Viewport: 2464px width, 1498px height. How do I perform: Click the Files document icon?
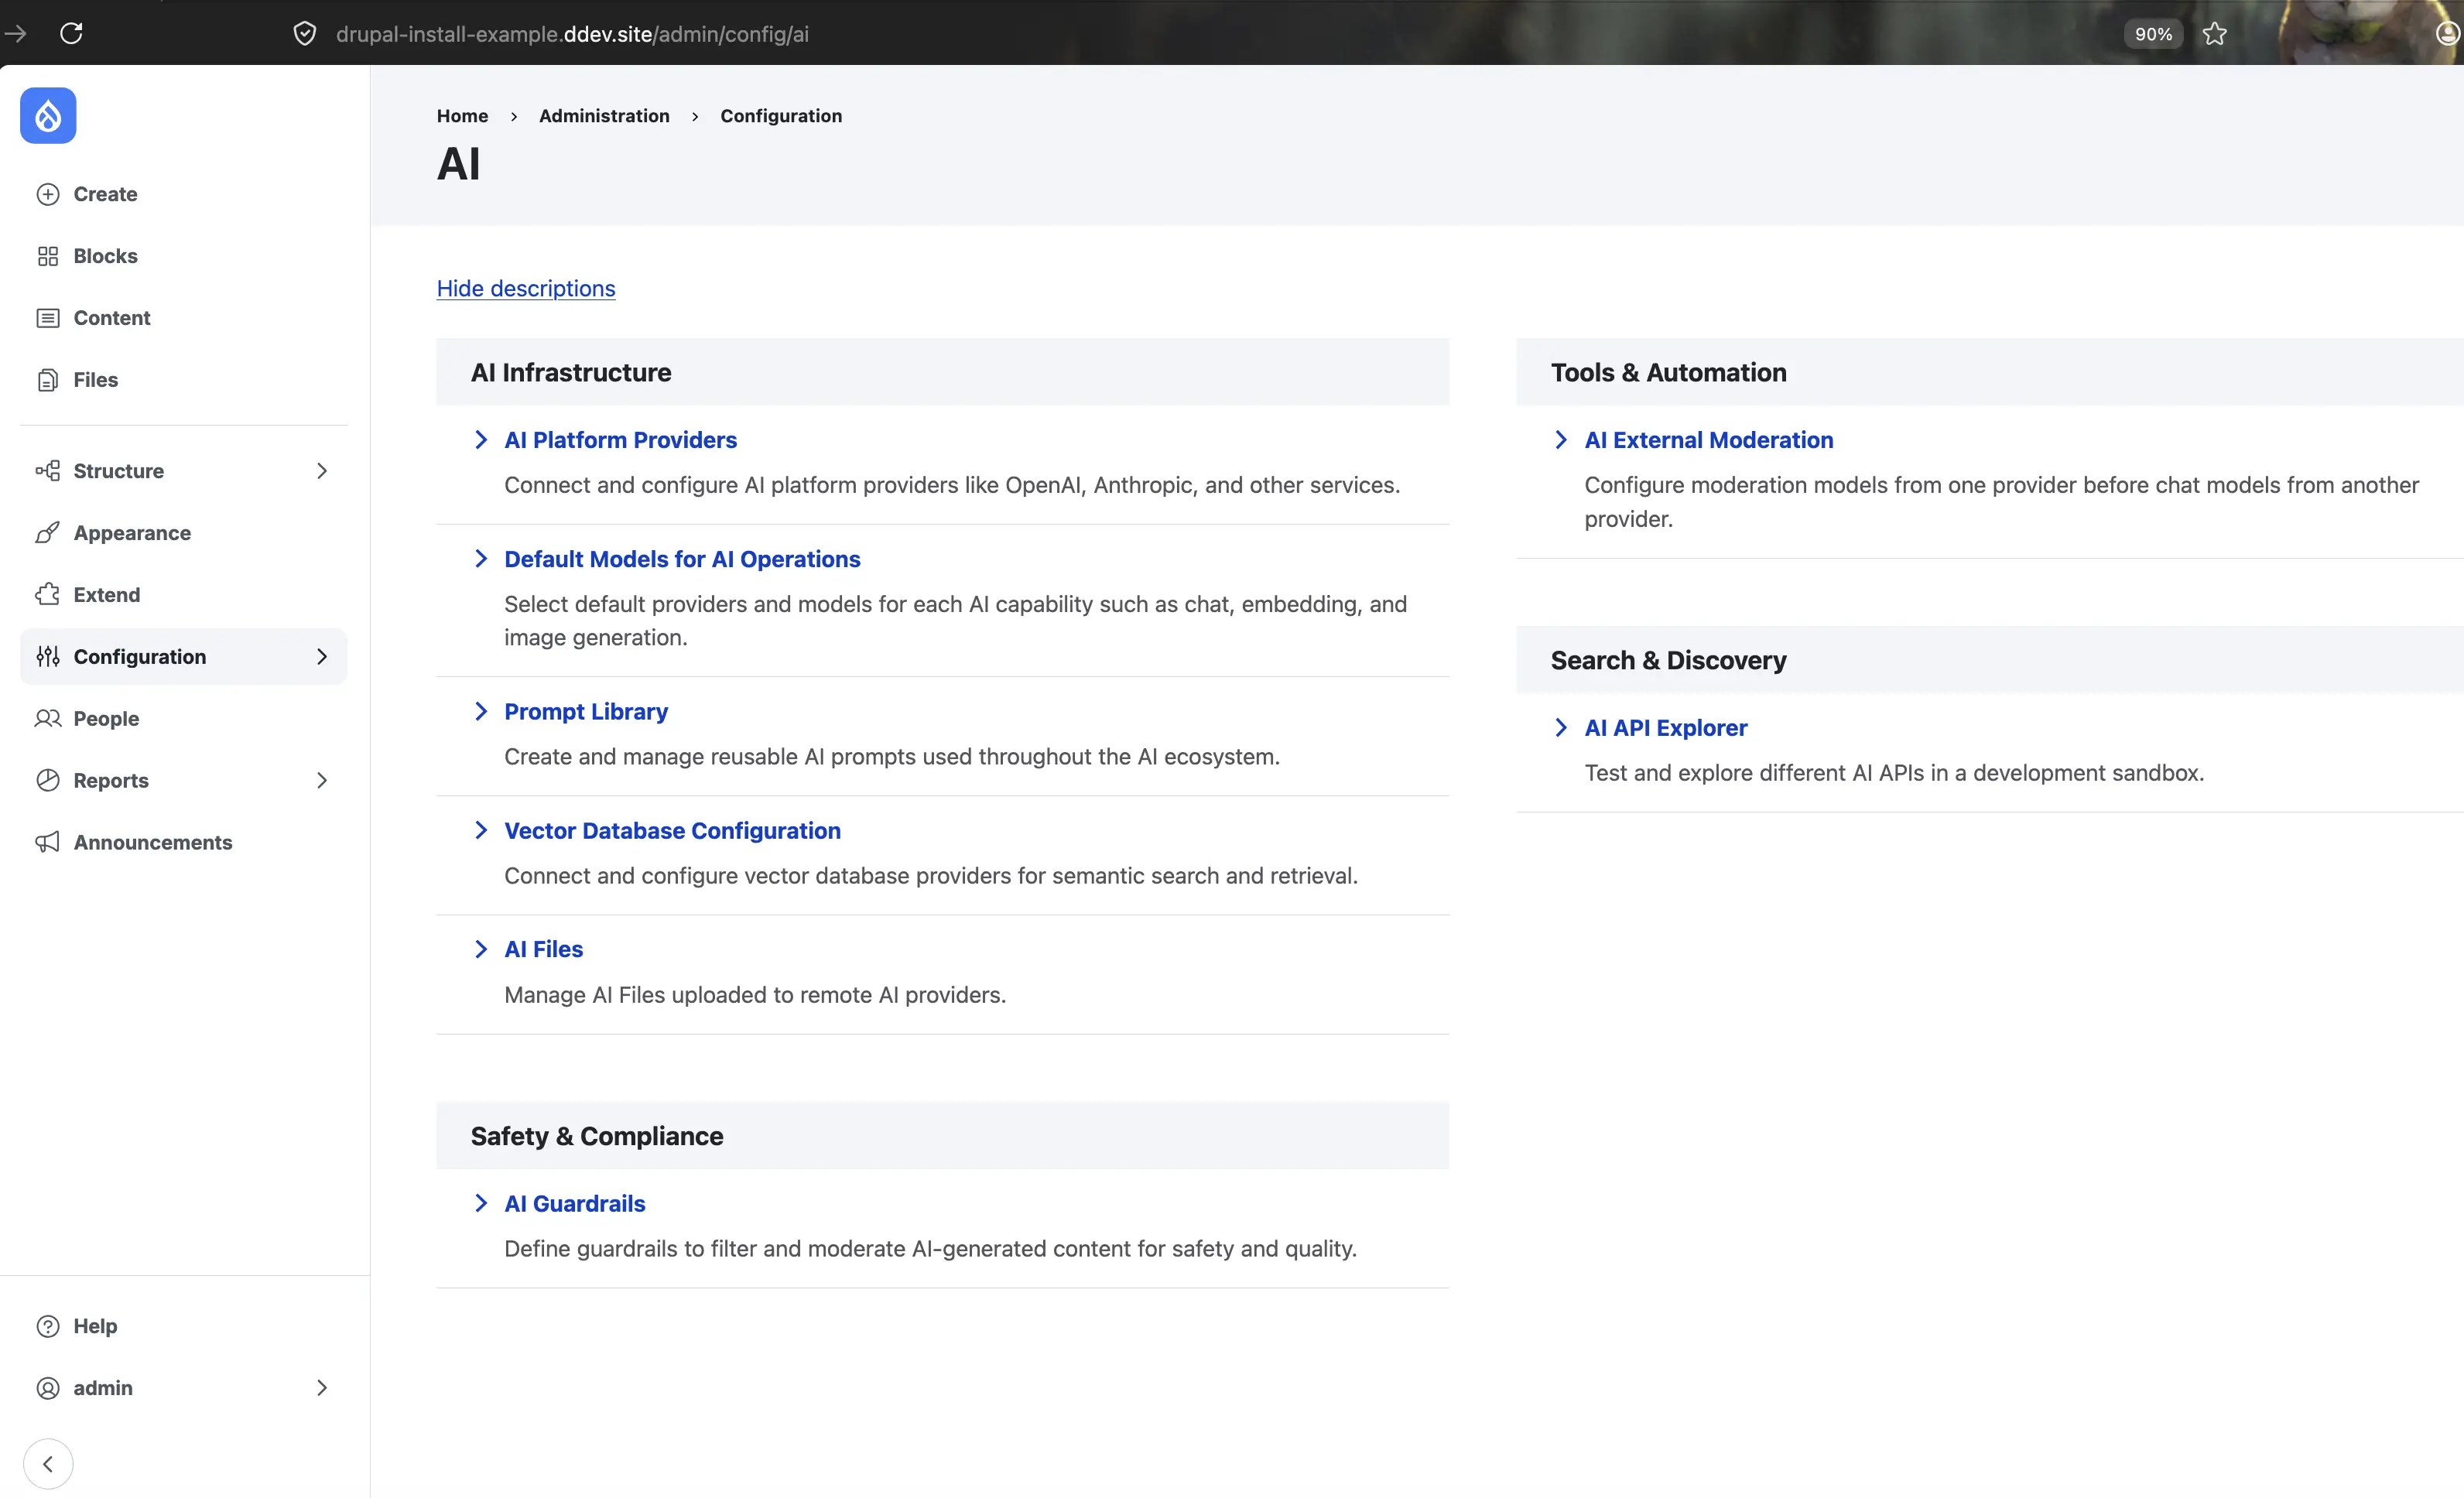pyautogui.click(x=48, y=380)
